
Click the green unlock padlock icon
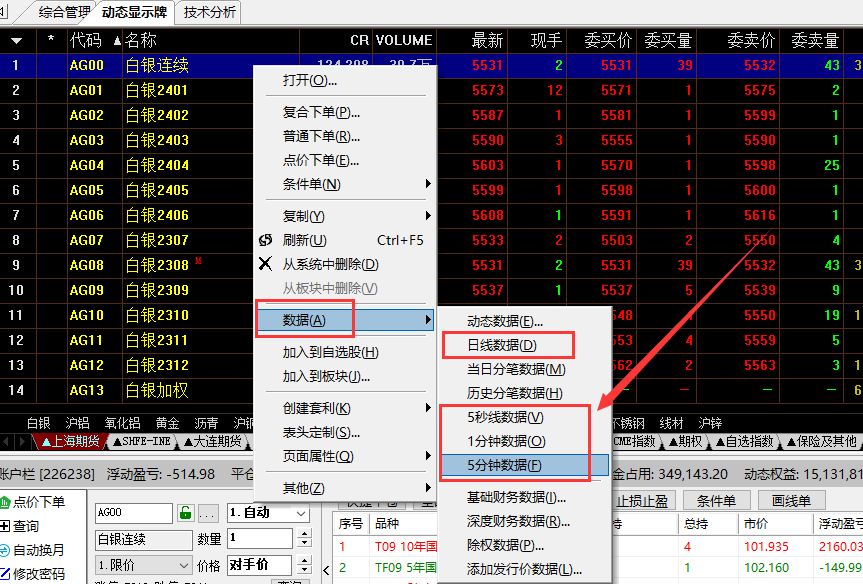coord(185,513)
